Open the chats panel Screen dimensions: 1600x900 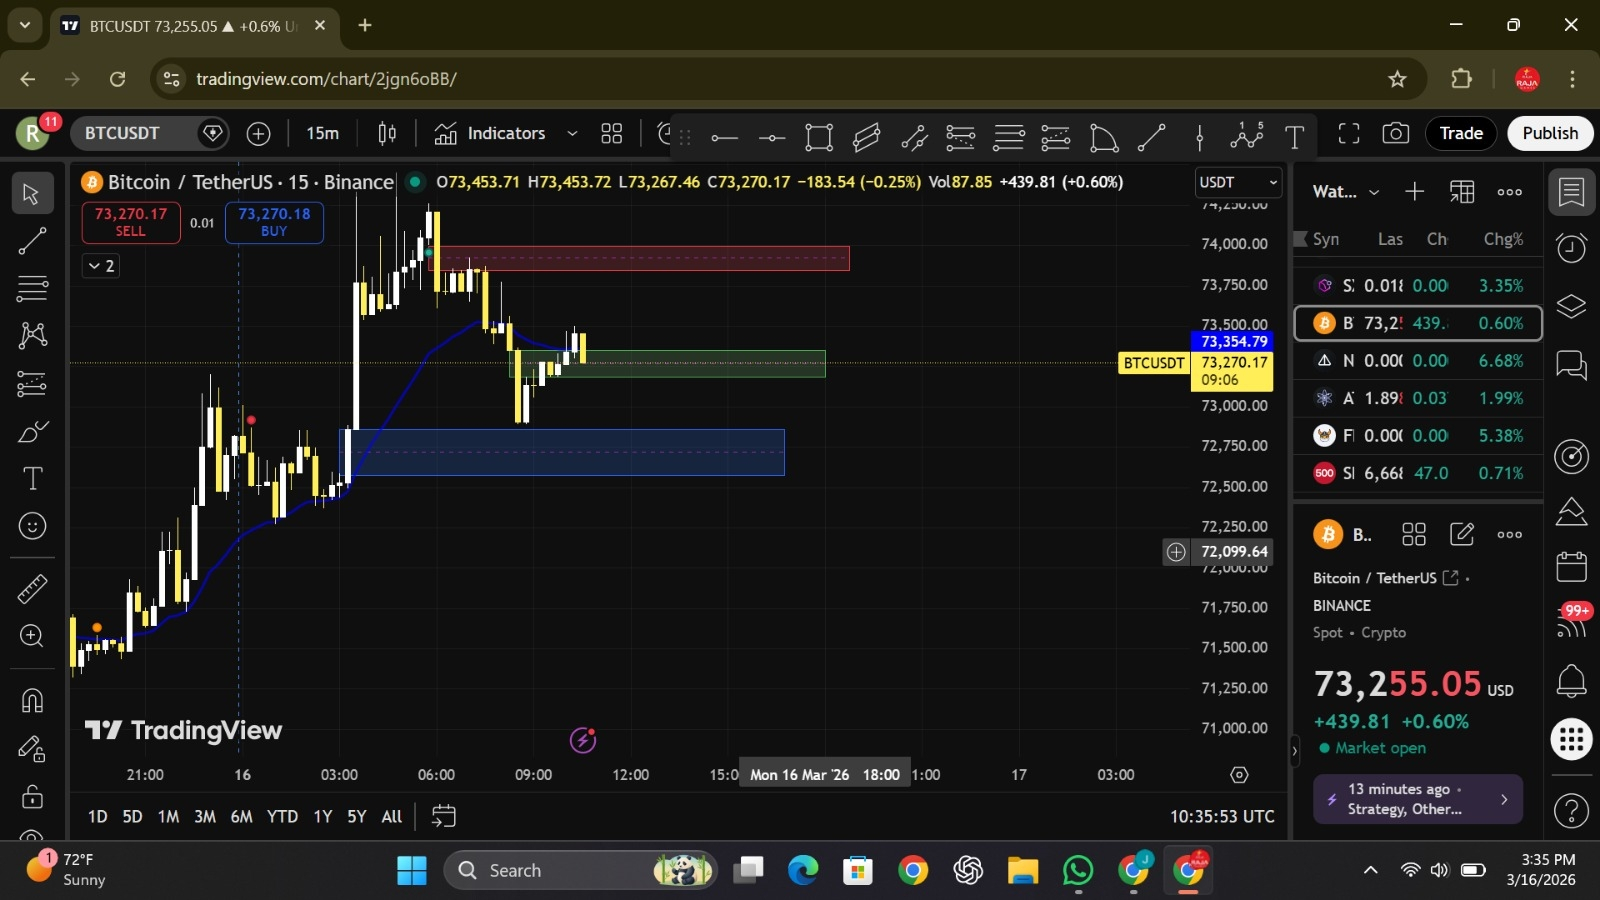[x=1571, y=365]
